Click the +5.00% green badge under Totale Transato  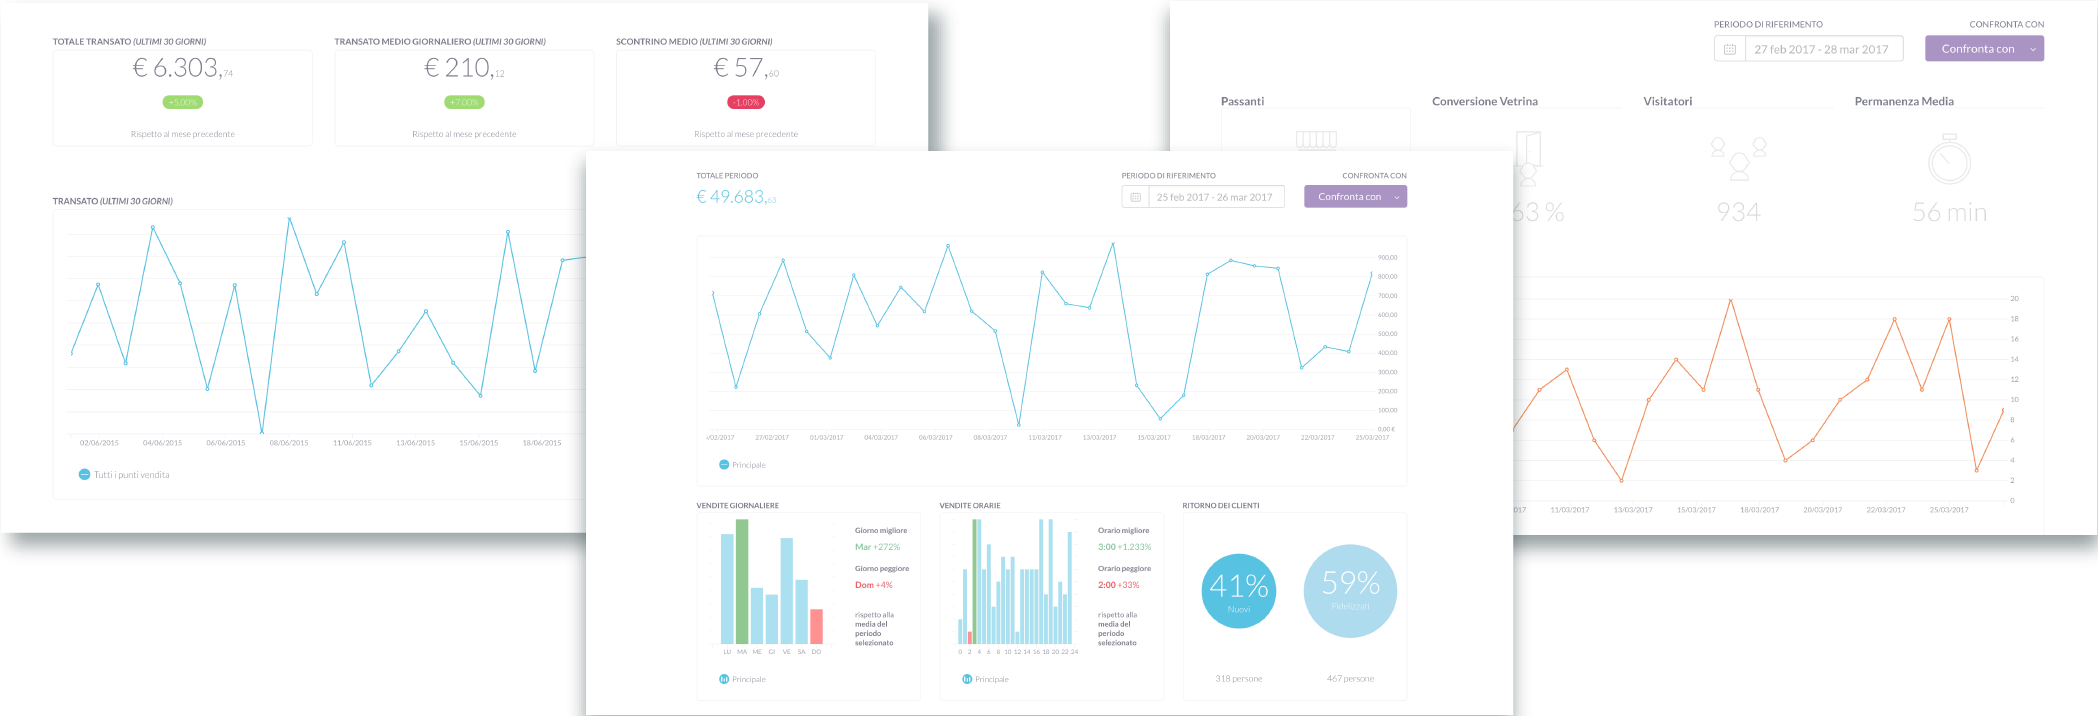tap(183, 102)
